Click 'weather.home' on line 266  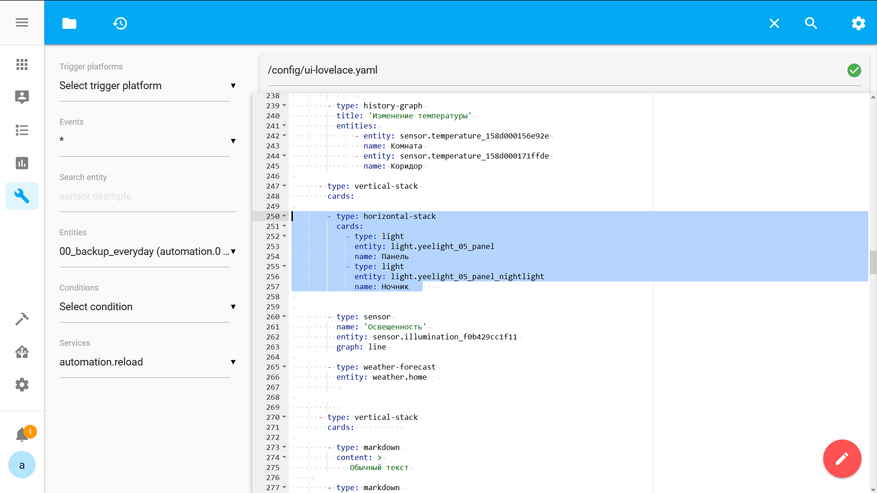coord(399,377)
